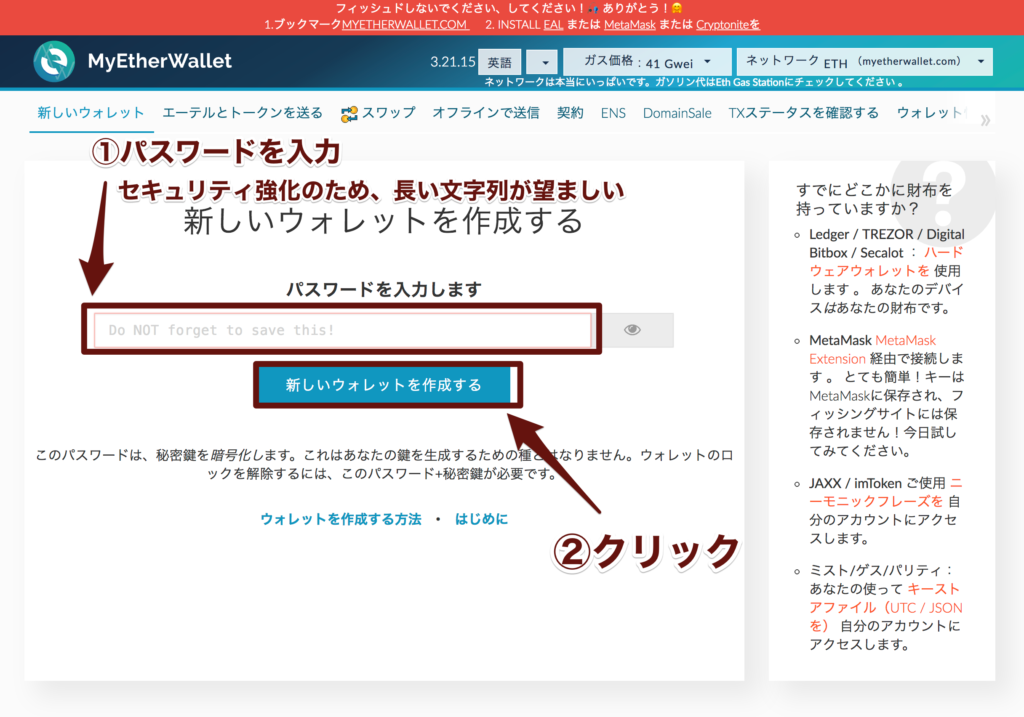
Task: Click the text JAXX / imToken ご使用
Action: pyautogui.click(x=877, y=483)
